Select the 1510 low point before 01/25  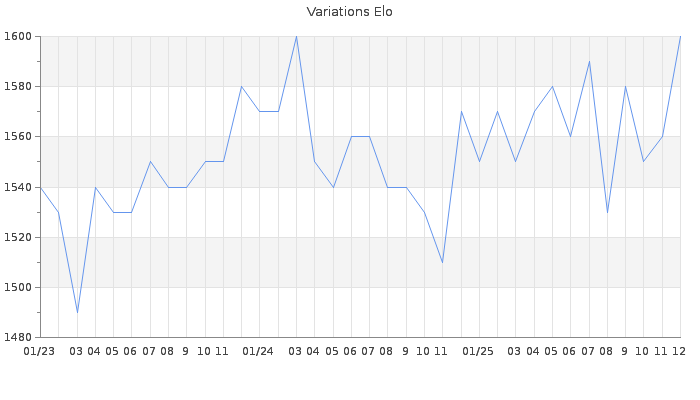(442, 262)
